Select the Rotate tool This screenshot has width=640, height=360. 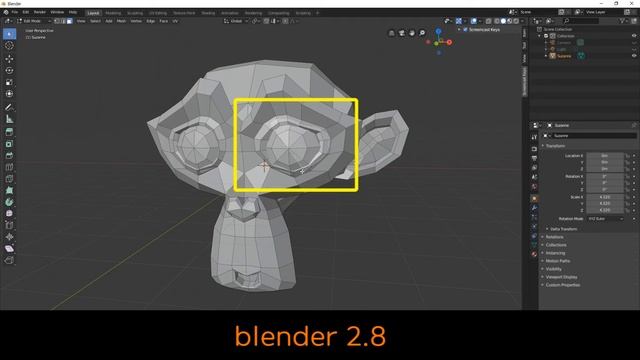(x=9, y=71)
